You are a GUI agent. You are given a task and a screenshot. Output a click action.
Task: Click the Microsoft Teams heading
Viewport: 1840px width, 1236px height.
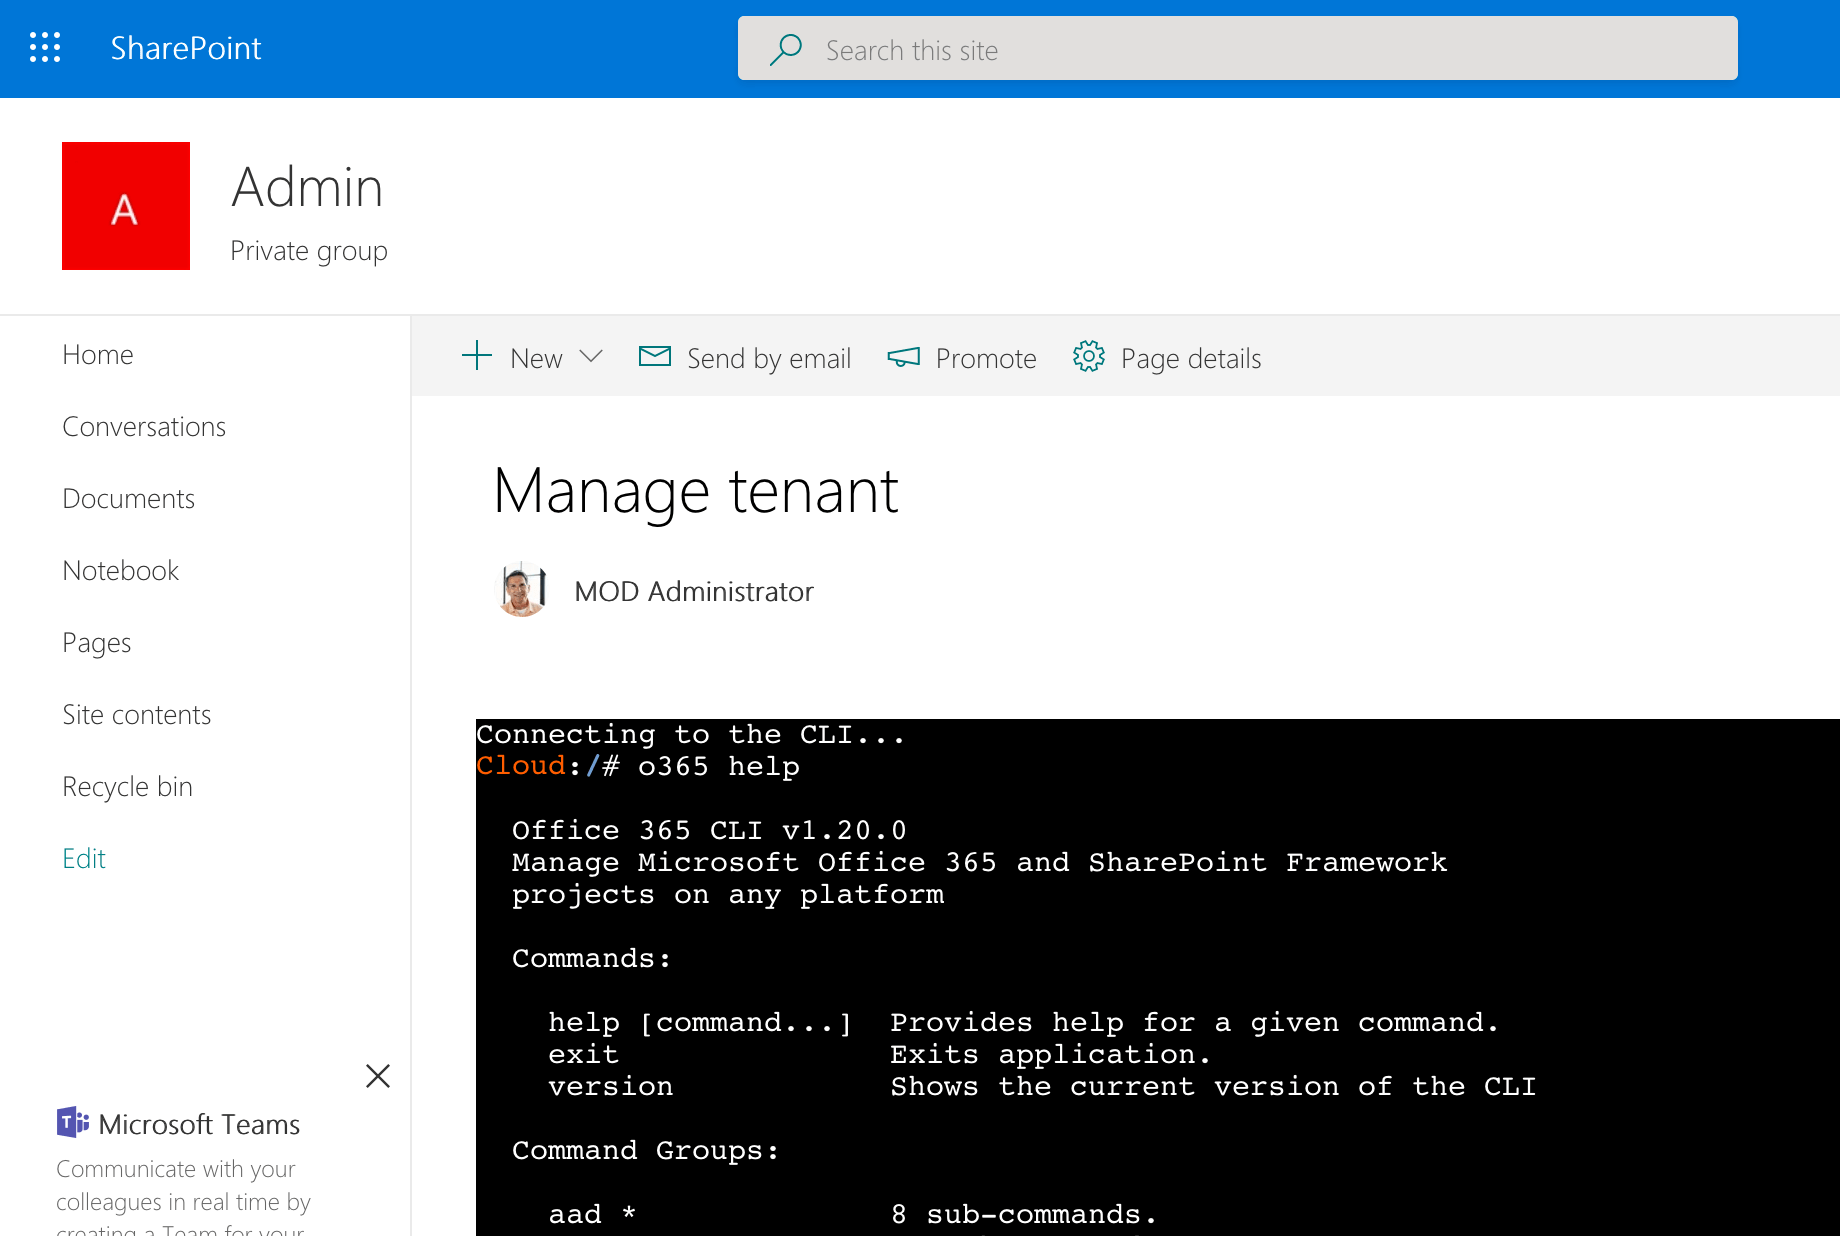pyautogui.click(x=199, y=1124)
